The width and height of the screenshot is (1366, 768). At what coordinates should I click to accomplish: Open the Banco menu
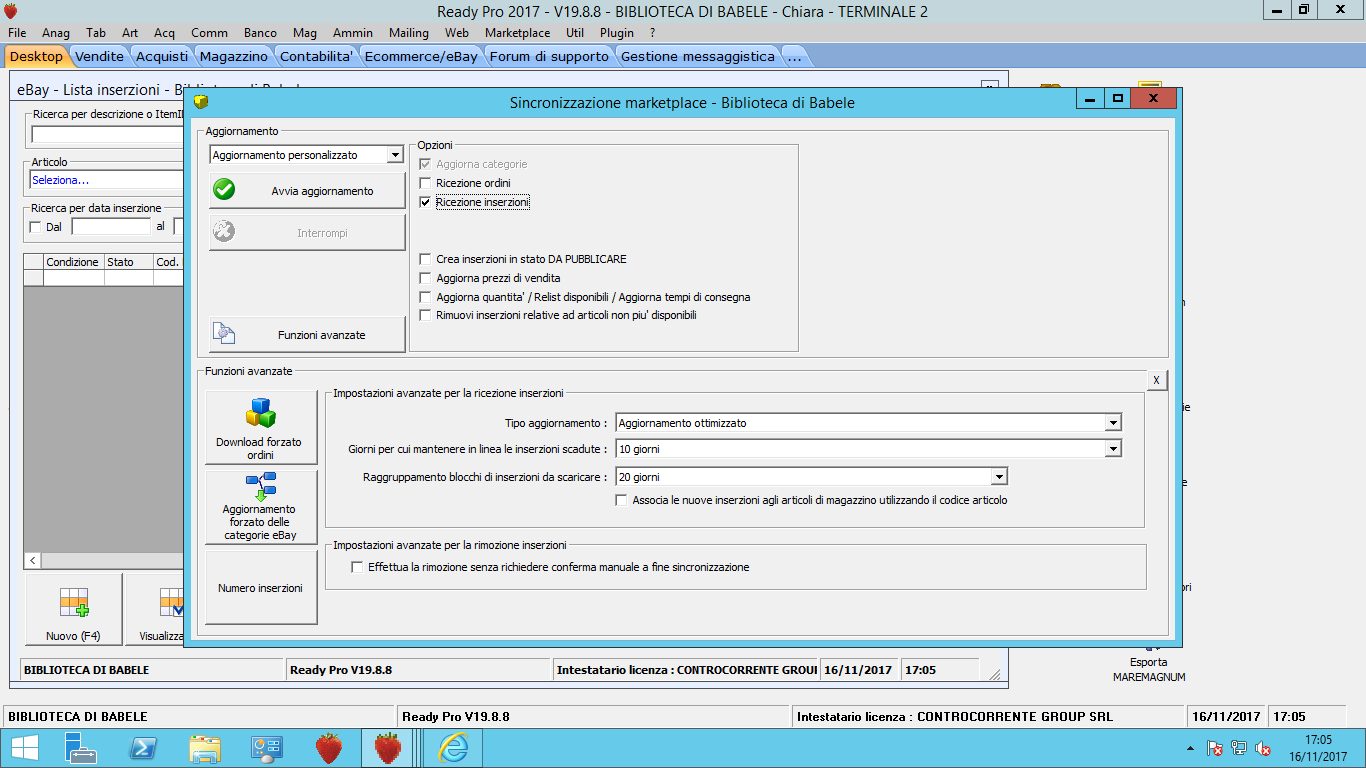(261, 33)
